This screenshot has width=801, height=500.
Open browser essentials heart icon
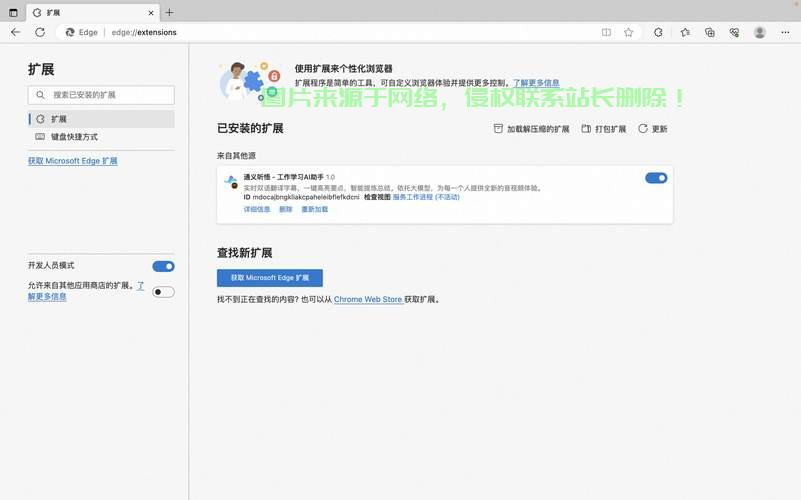pos(734,32)
